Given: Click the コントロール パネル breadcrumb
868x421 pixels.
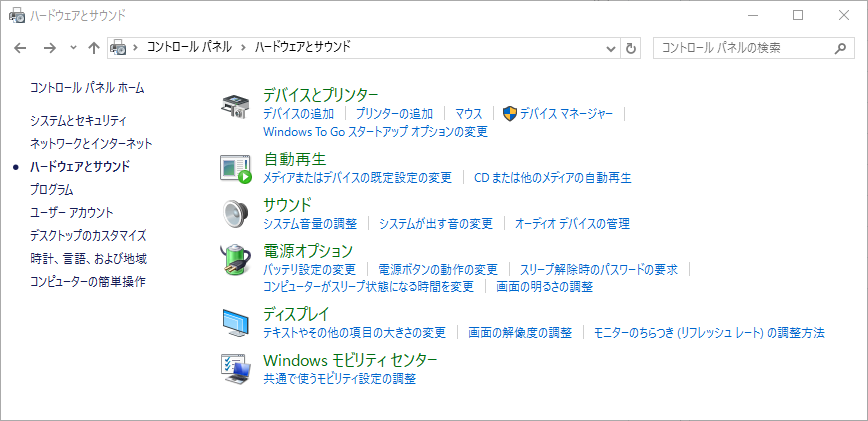Looking at the screenshot, I should point(189,47).
